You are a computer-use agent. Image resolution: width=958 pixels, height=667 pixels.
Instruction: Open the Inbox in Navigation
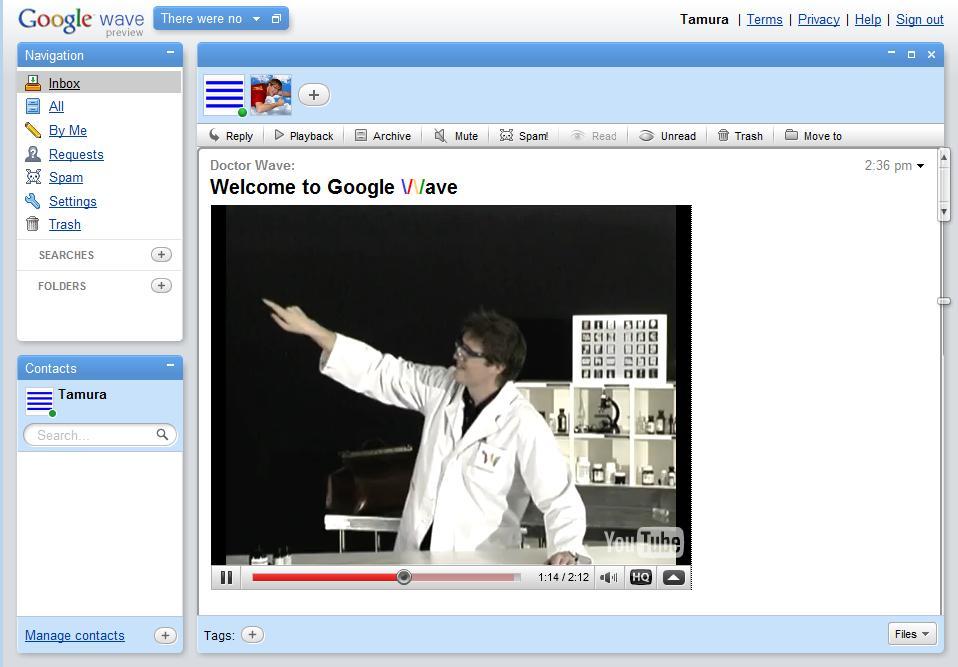(x=64, y=83)
